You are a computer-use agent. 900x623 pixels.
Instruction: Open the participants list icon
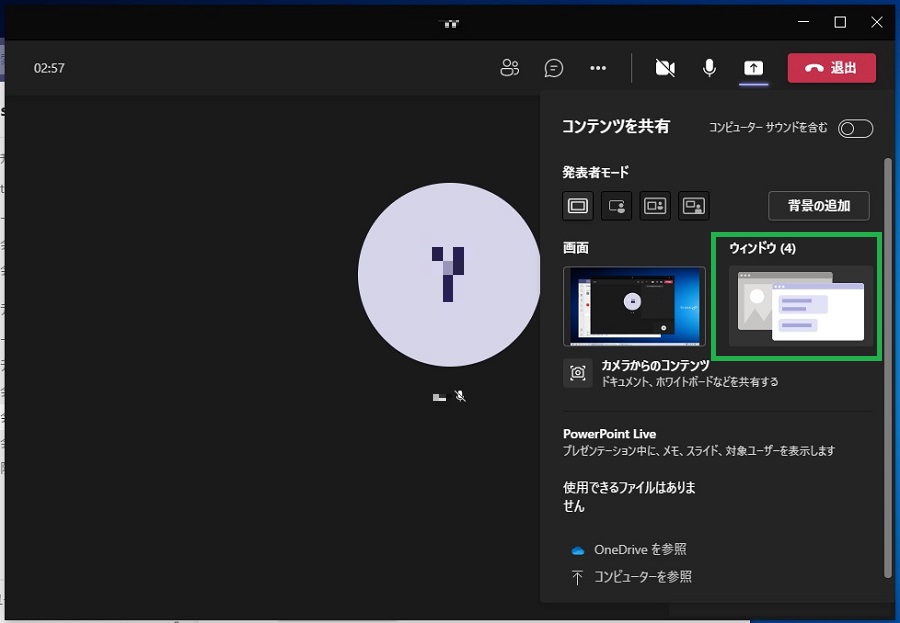pyautogui.click(x=510, y=68)
